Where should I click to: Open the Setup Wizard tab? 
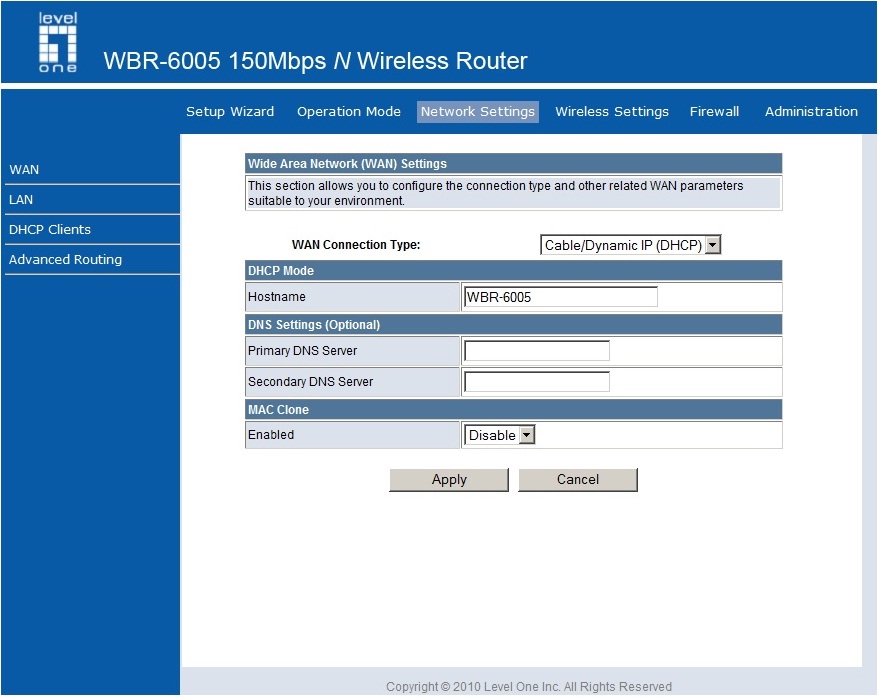tap(230, 112)
